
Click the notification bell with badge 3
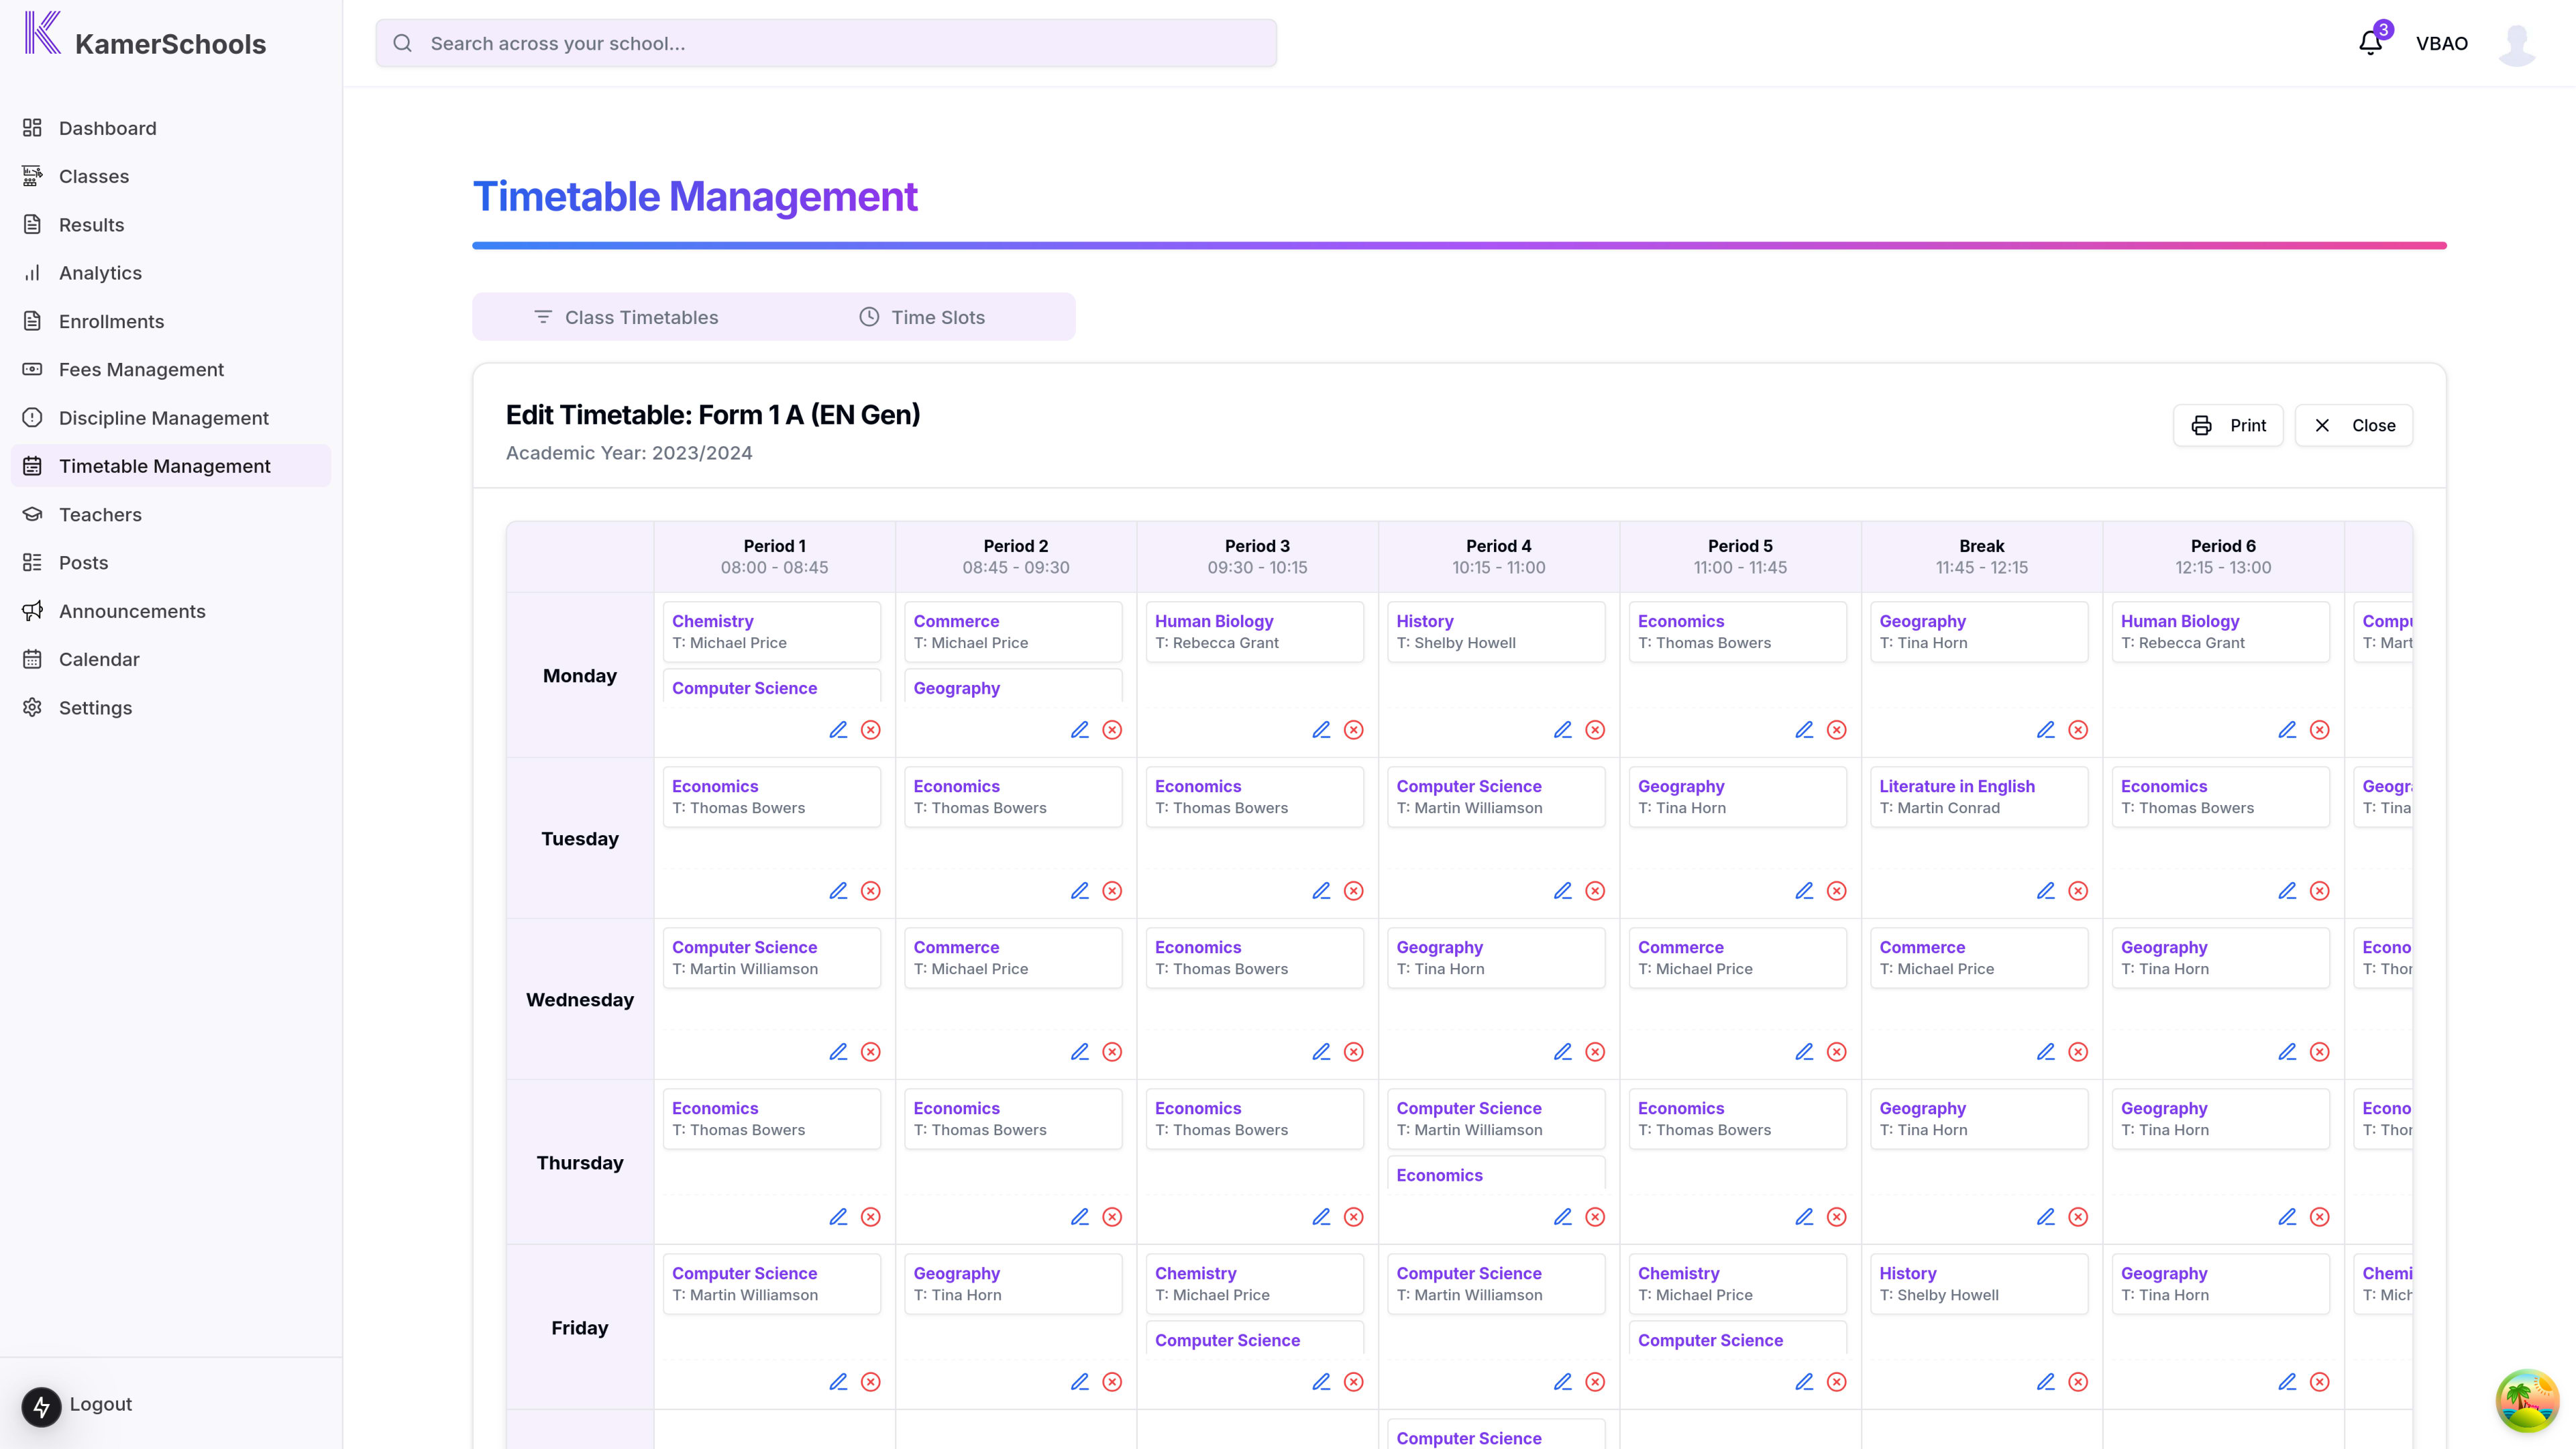click(2370, 42)
